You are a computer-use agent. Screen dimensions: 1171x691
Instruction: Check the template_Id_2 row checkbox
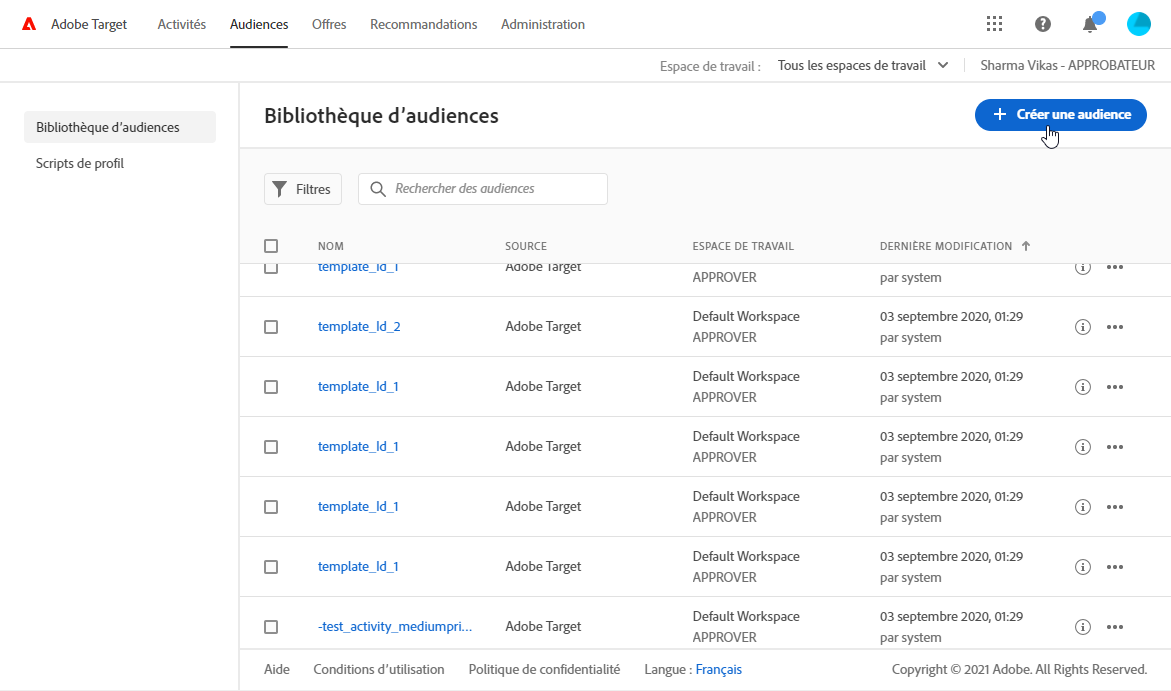[271, 327]
